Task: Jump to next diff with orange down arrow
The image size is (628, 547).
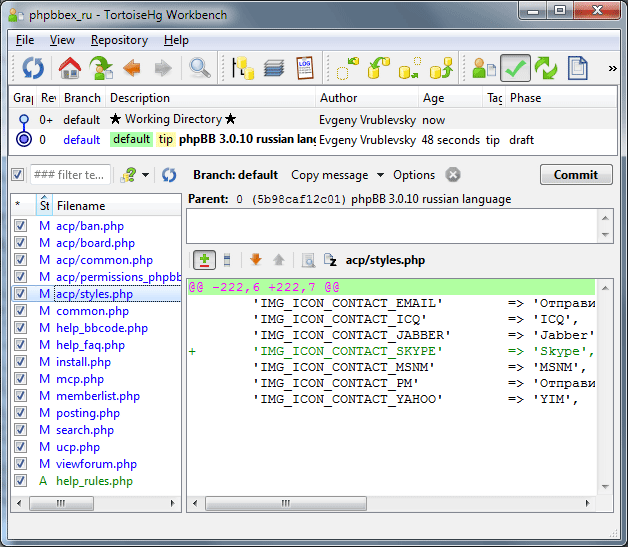Action: 256,260
